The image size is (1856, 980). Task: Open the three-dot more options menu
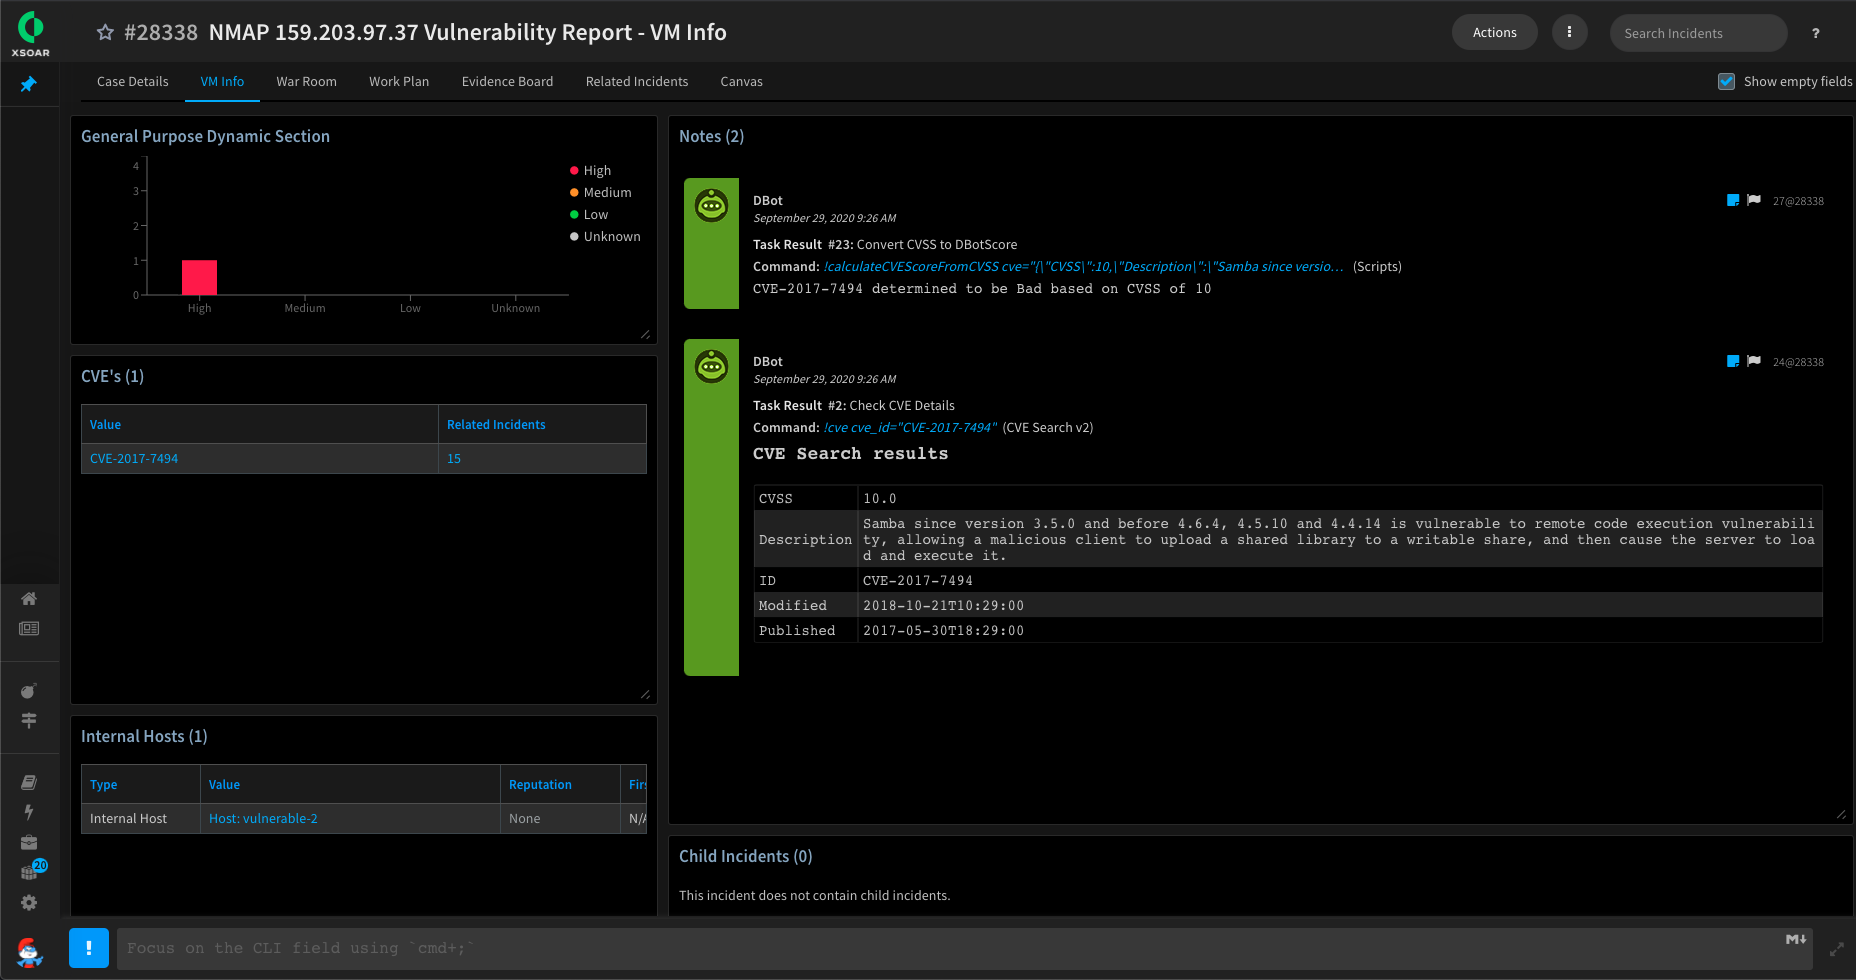click(x=1569, y=32)
